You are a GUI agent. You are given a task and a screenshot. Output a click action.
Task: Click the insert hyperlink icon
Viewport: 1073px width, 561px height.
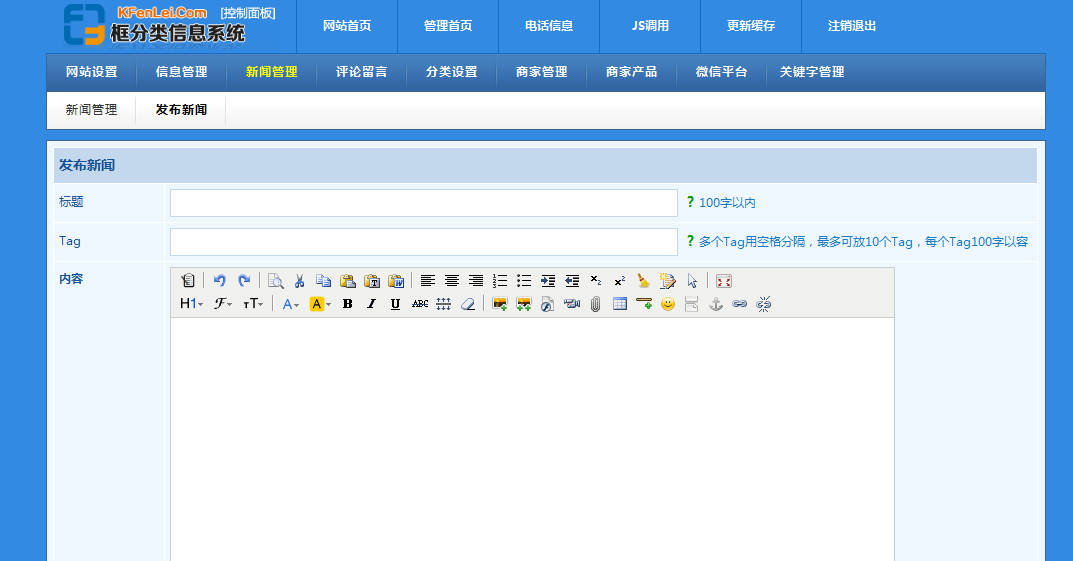pyautogui.click(x=740, y=304)
